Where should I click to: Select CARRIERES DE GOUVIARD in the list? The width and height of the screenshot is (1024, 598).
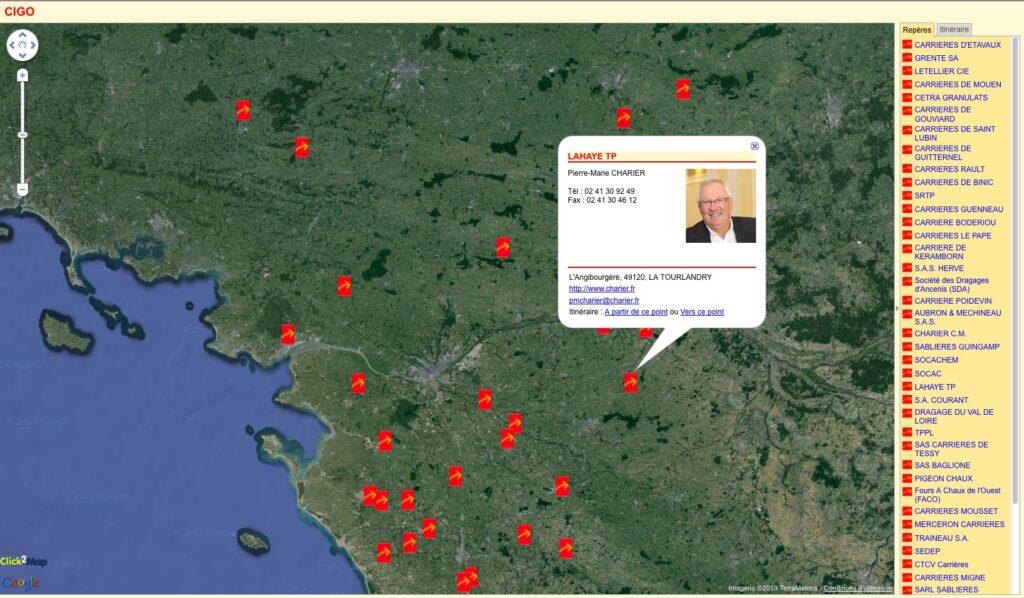click(942, 114)
